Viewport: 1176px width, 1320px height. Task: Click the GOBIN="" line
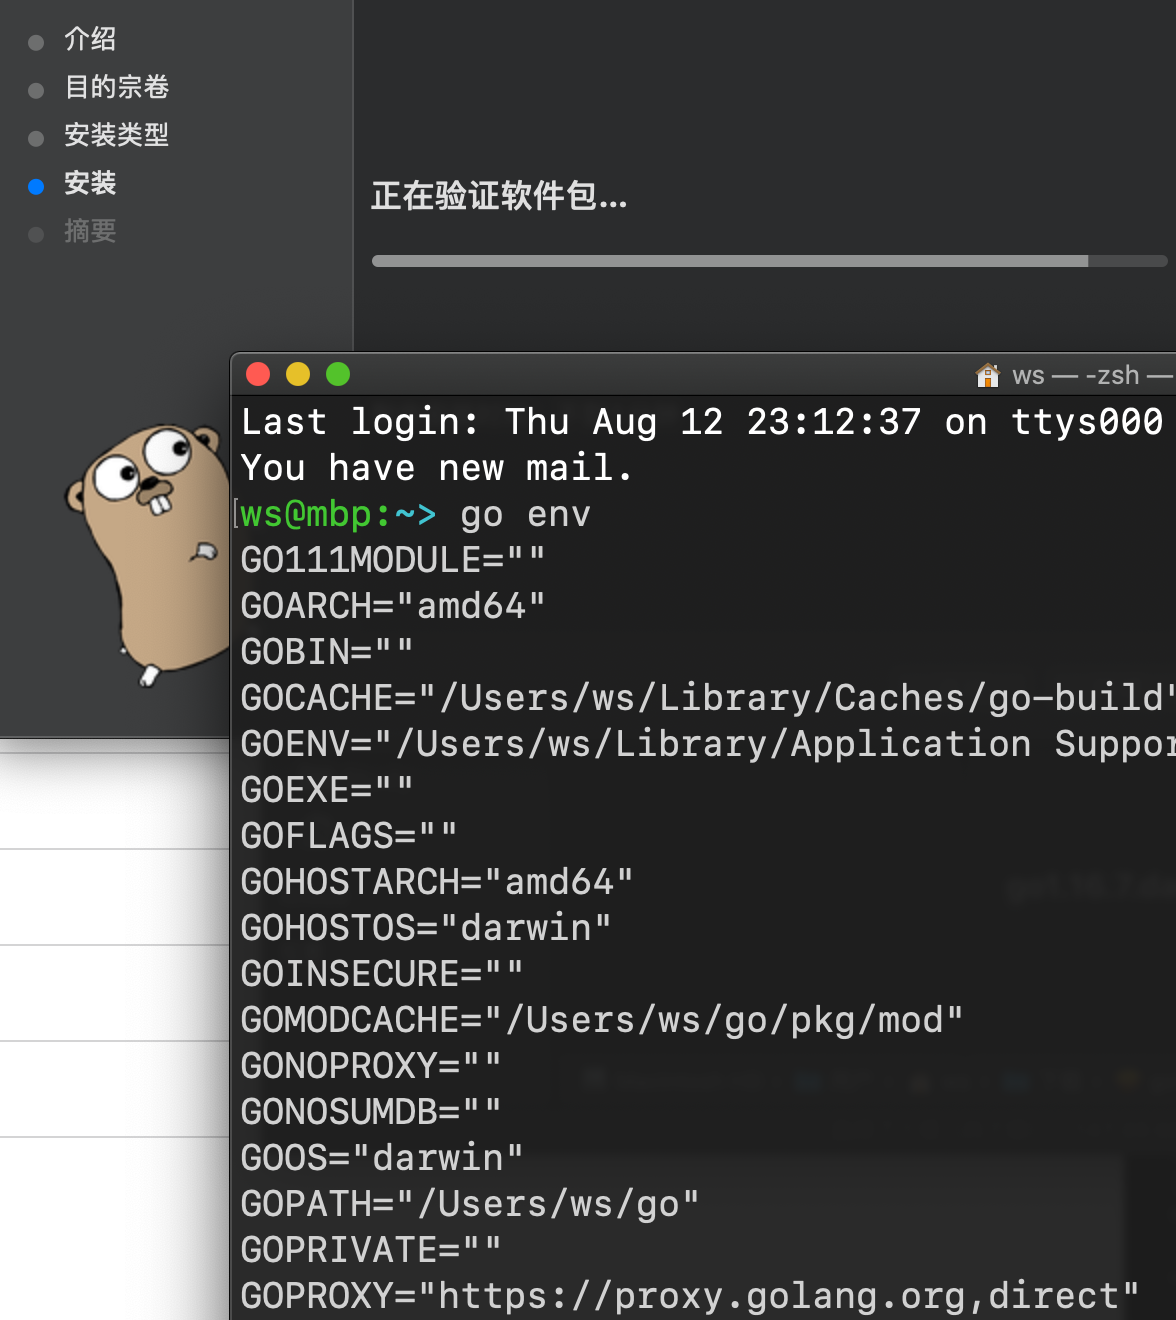pyautogui.click(x=327, y=652)
